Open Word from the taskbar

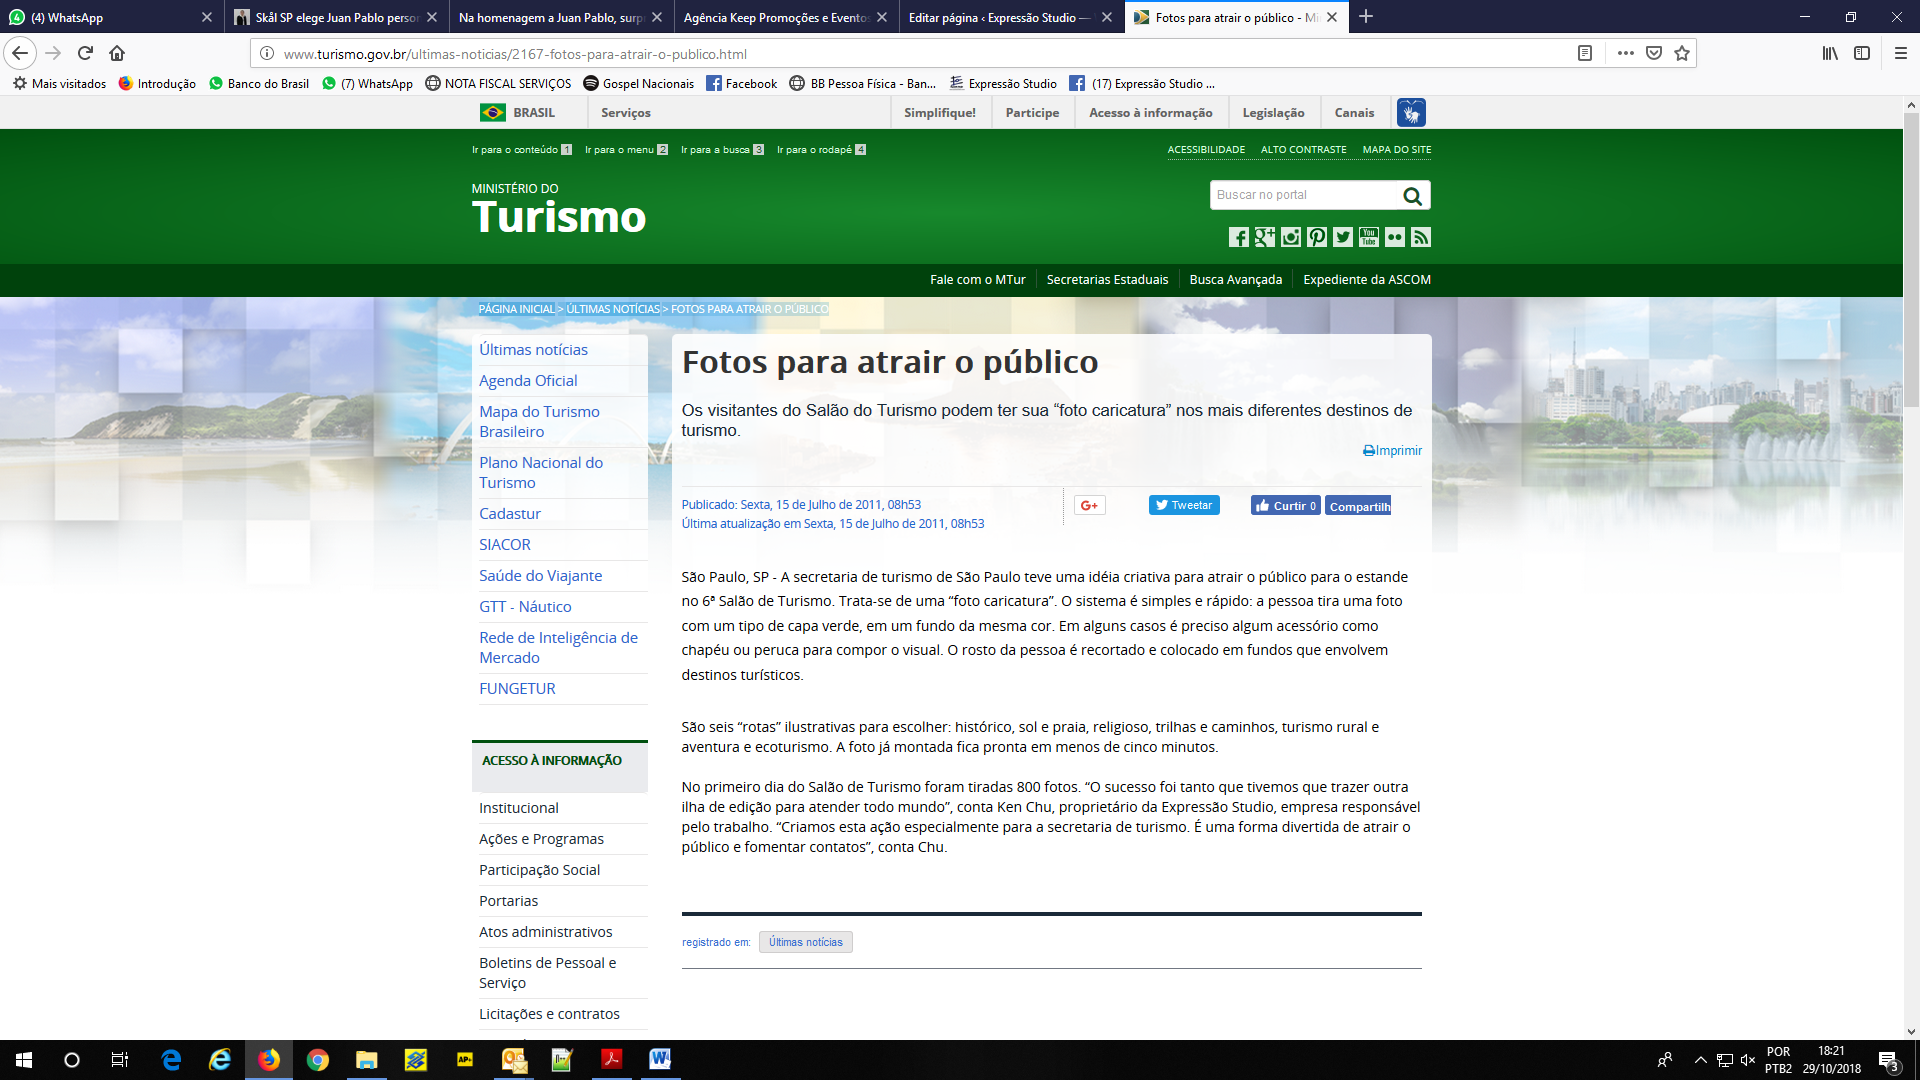[x=660, y=1060]
